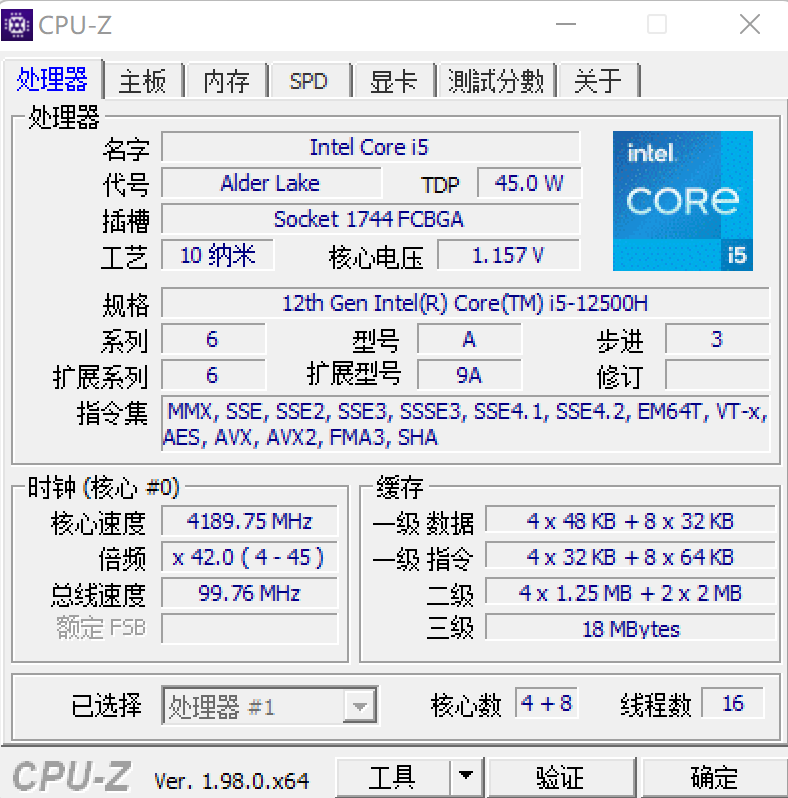The height and width of the screenshot is (798, 788).
Task: Minimize the CPU-Z window
Action: (x=566, y=24)
